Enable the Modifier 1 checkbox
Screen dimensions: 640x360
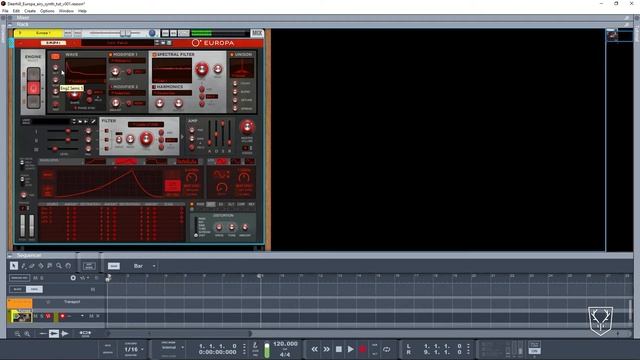pos(110,55)
